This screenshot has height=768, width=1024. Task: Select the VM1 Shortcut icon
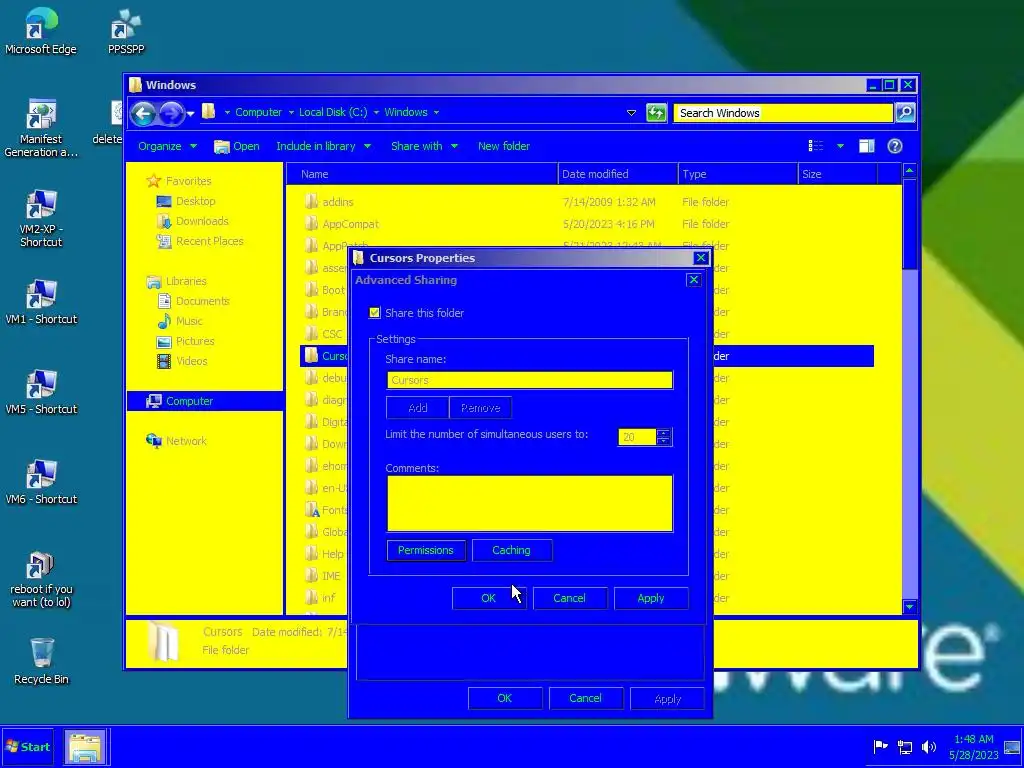(40, 302)
